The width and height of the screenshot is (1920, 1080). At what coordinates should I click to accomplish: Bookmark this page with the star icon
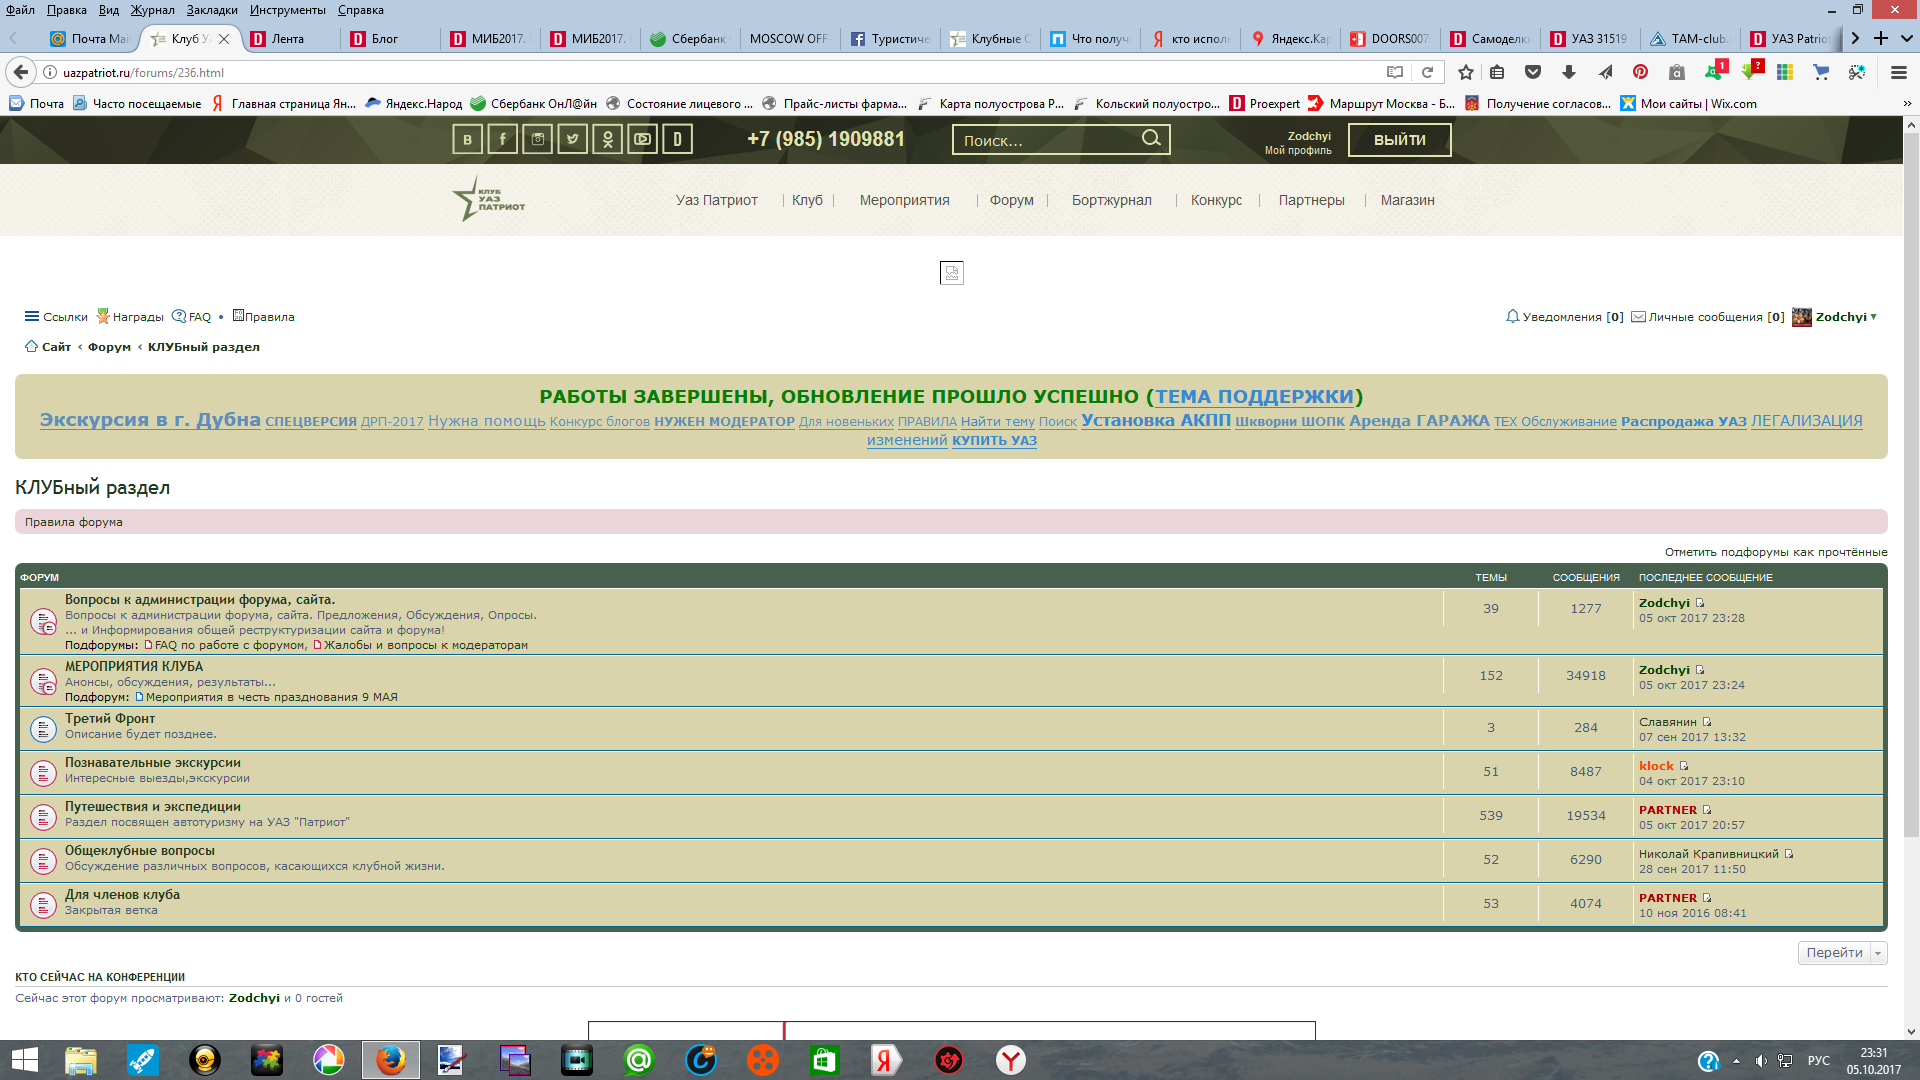pyautogui.click(x=1465, y=72)
